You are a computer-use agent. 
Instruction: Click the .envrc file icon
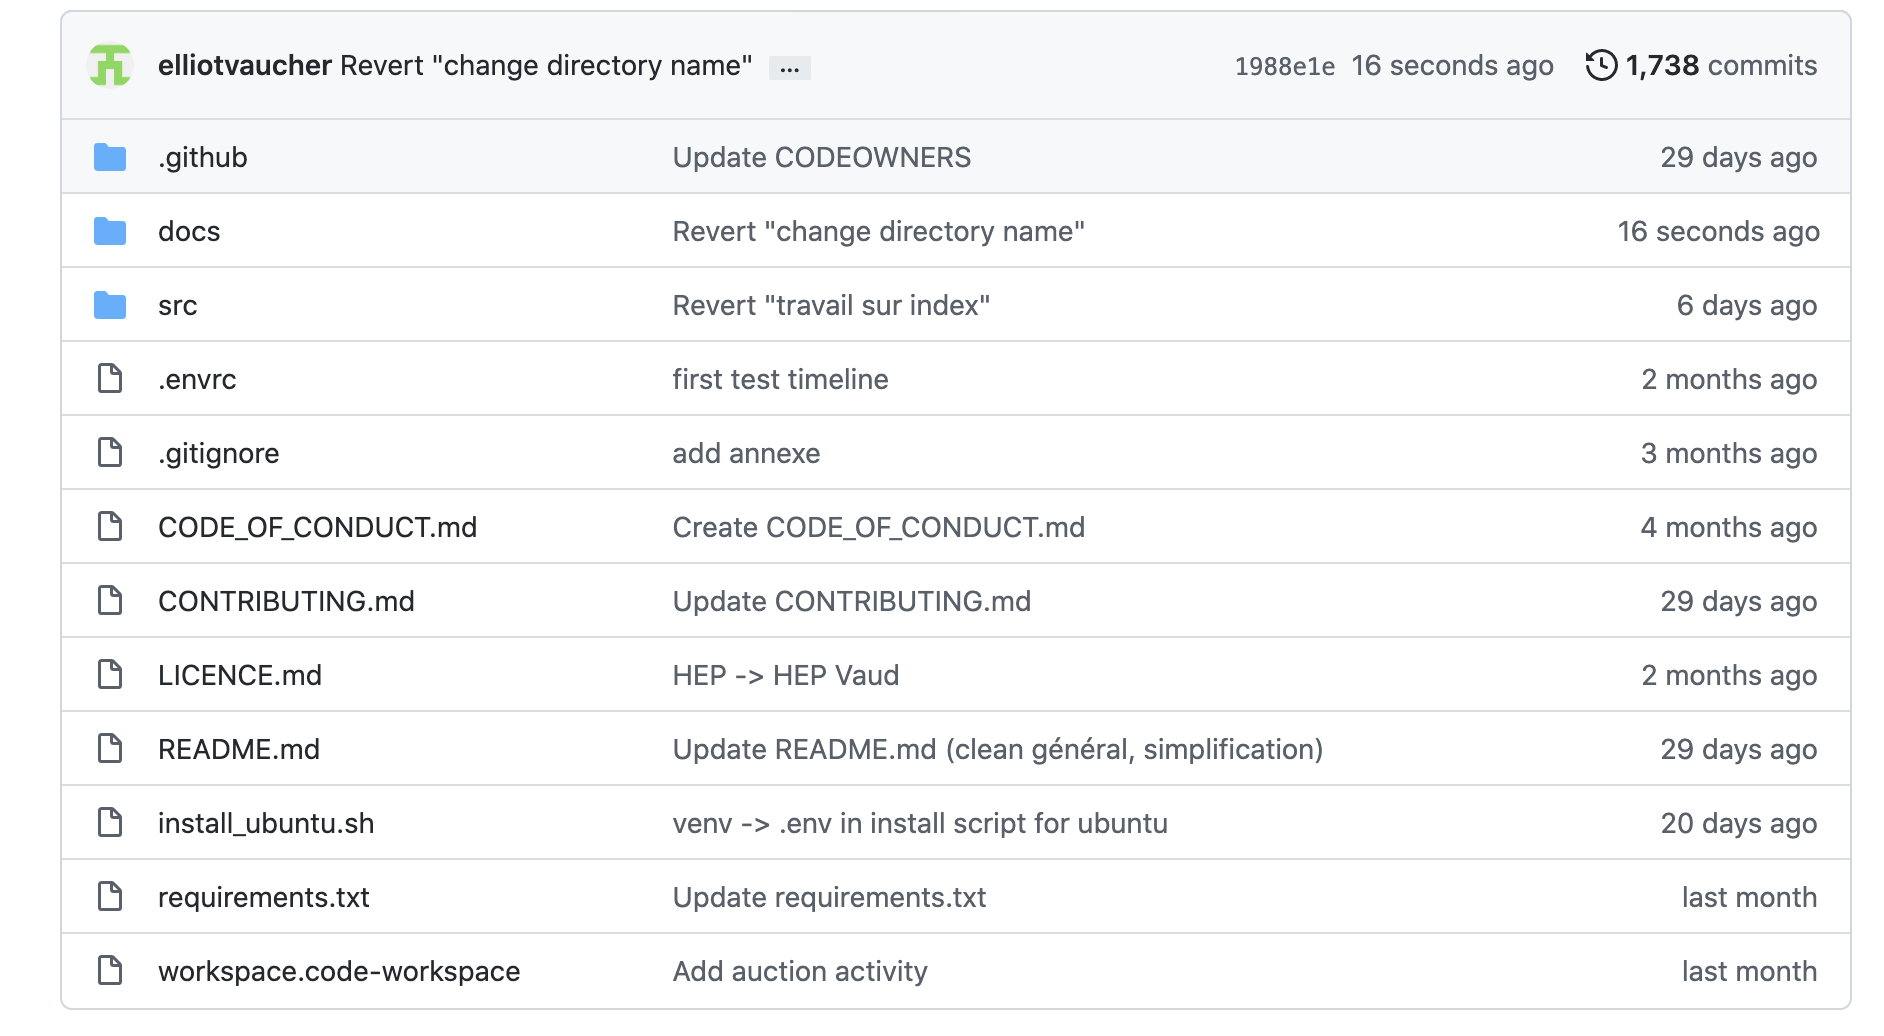click(x=110, y=379)
